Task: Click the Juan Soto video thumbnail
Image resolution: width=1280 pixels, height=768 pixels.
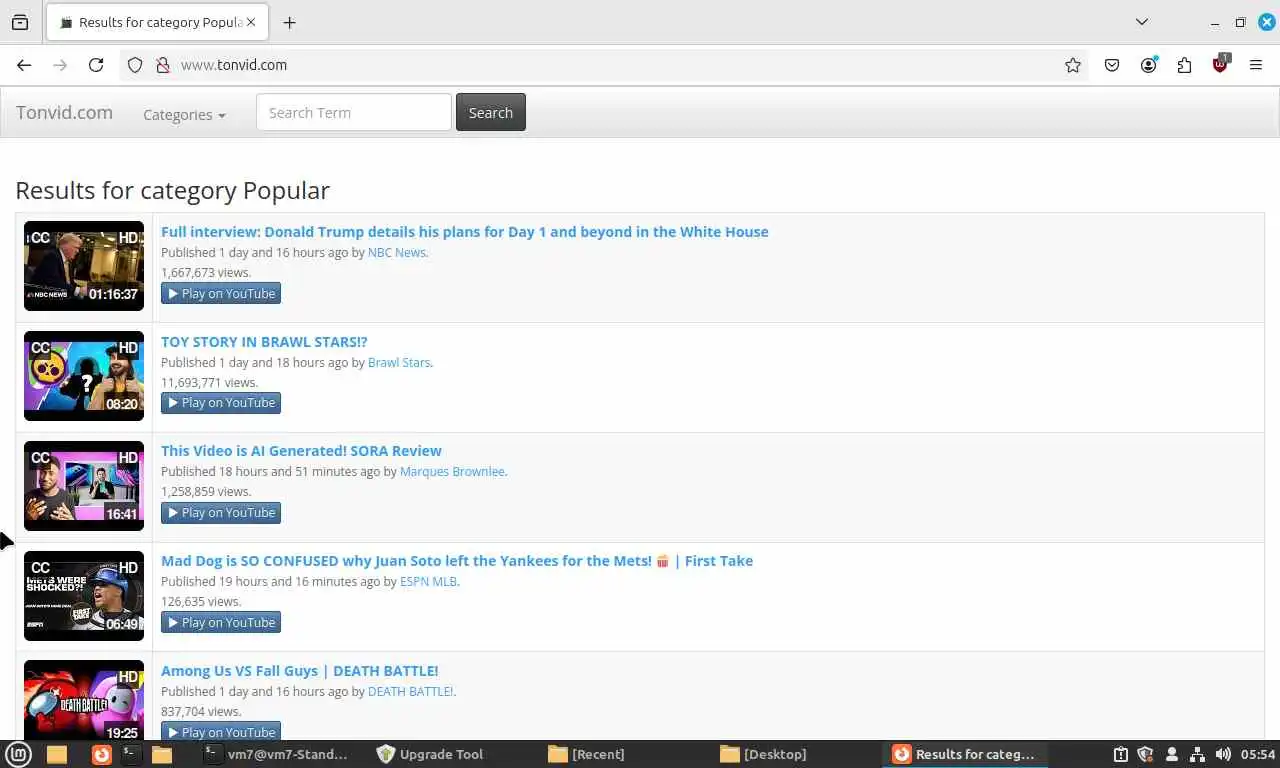Action: pyautogui.click(x=84, y=596)
